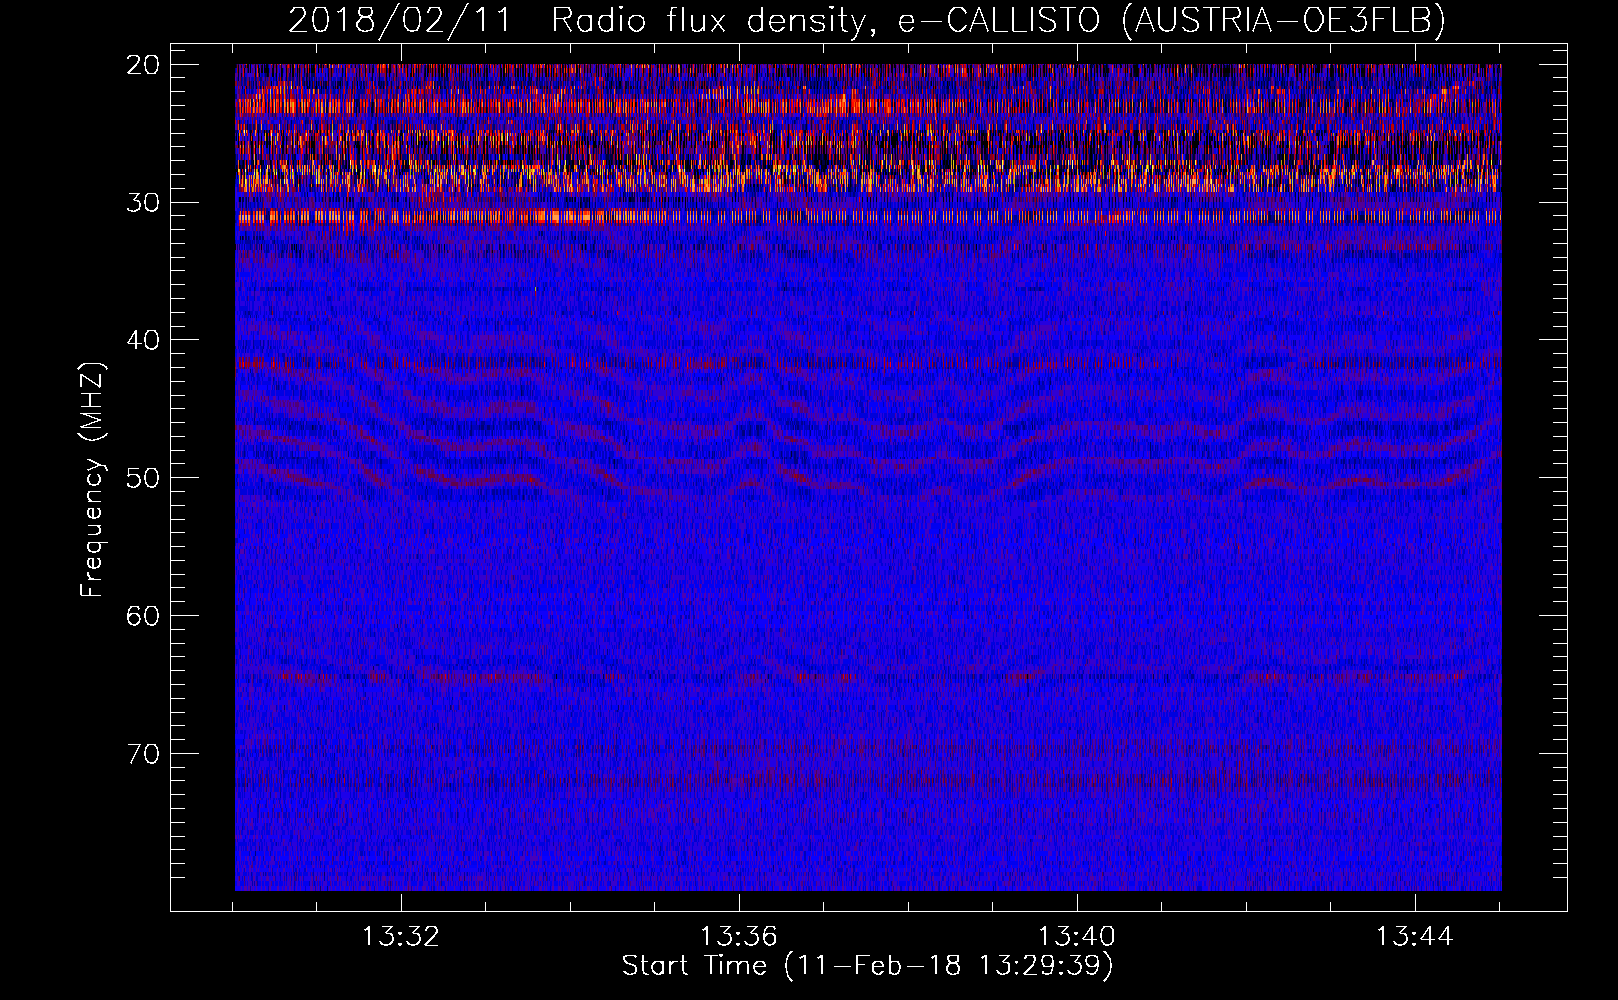Click the 13:32 time tick label

click(x=401, y=937)
